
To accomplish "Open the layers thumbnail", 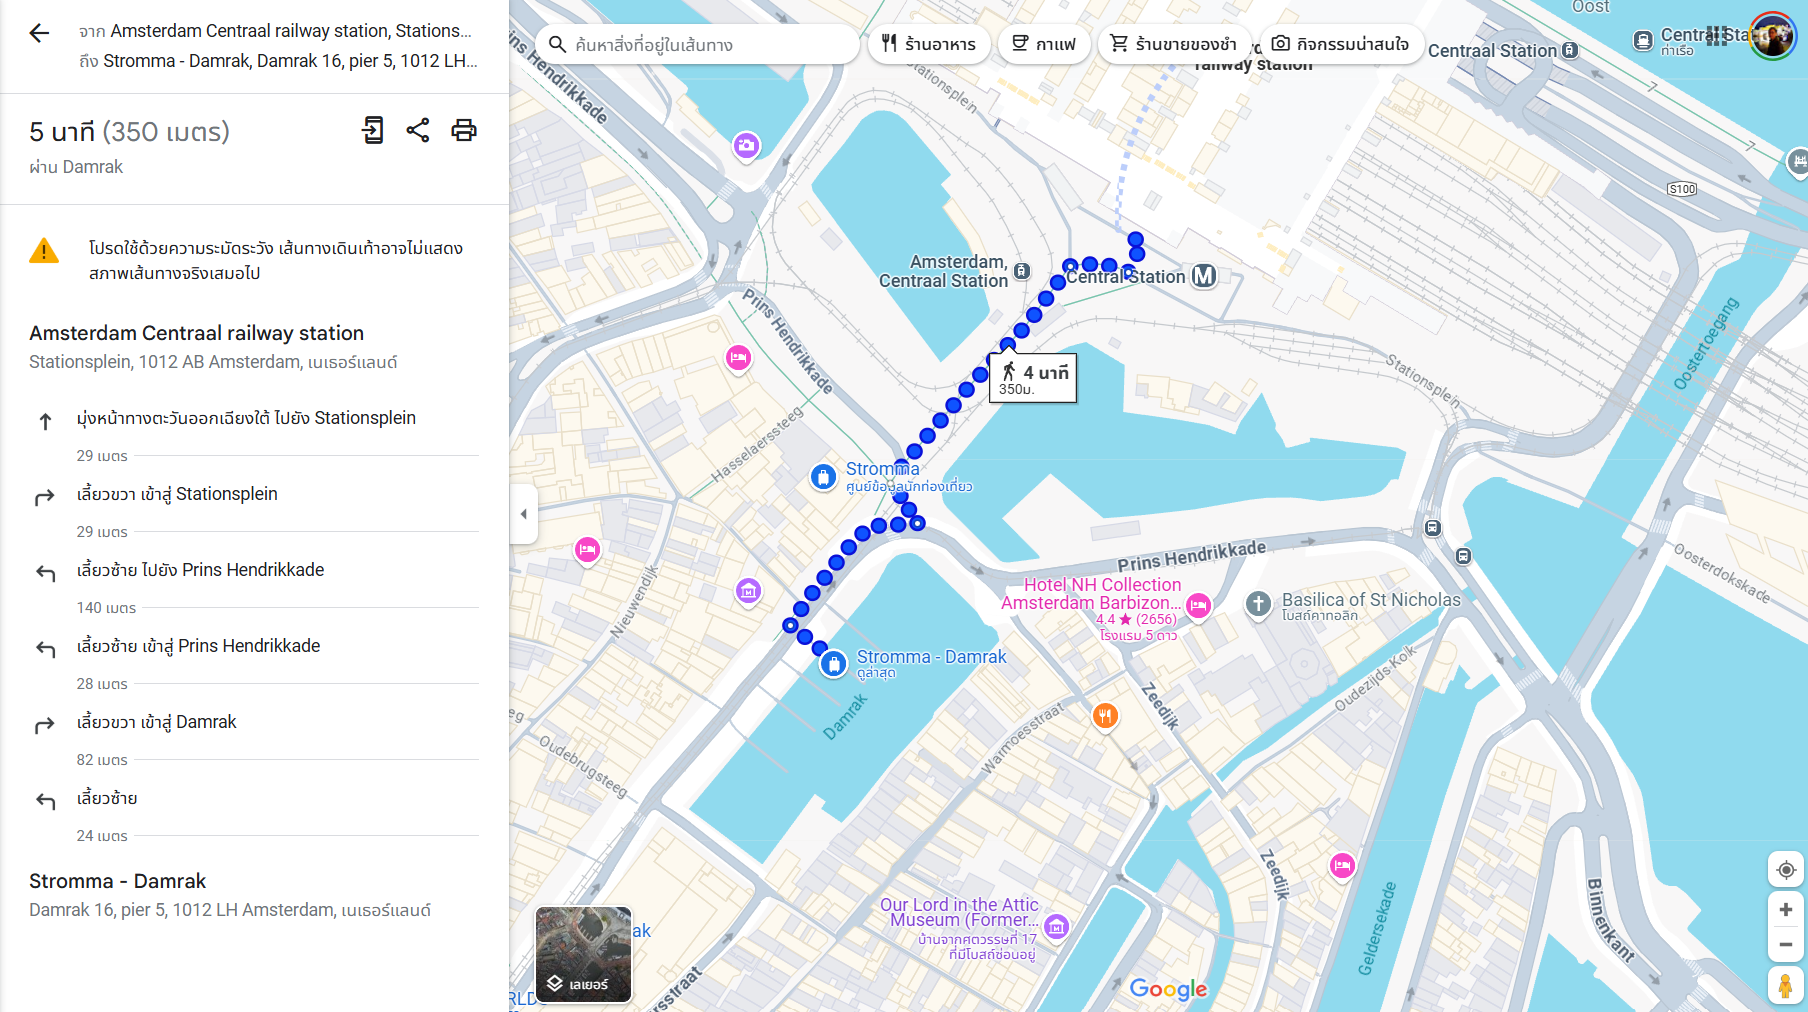I will (x=584, y=954).
